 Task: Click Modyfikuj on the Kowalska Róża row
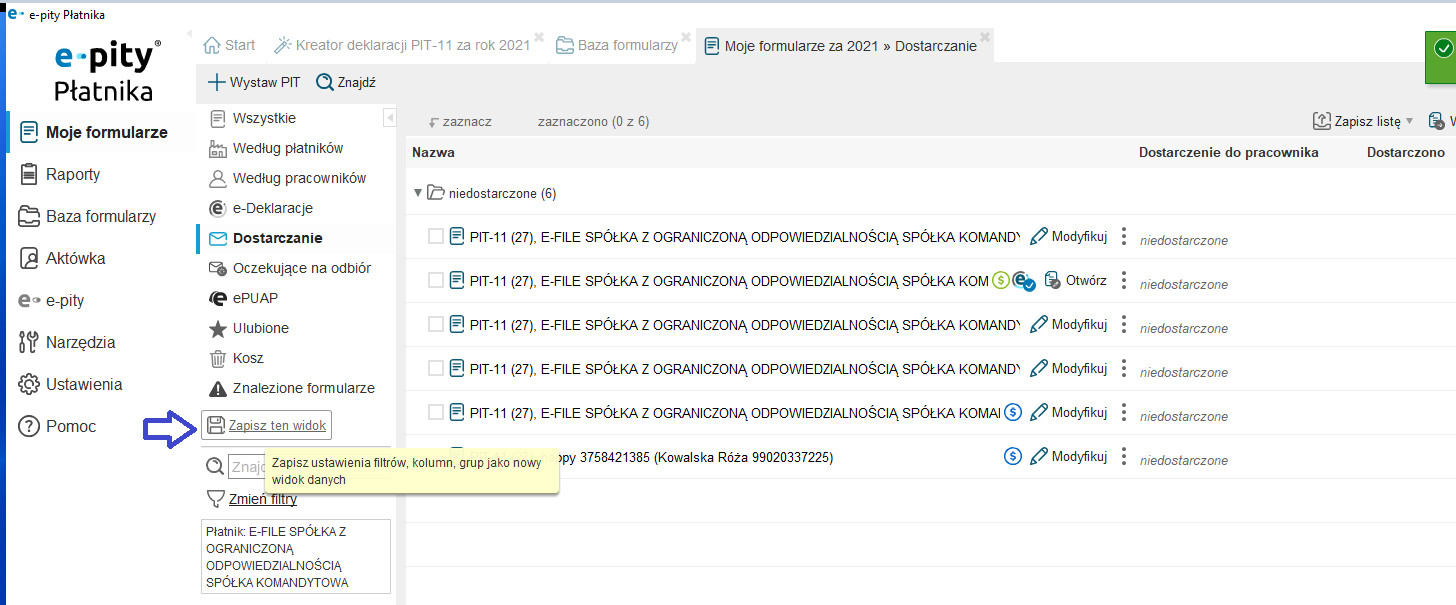click(x=1068, y=456)
